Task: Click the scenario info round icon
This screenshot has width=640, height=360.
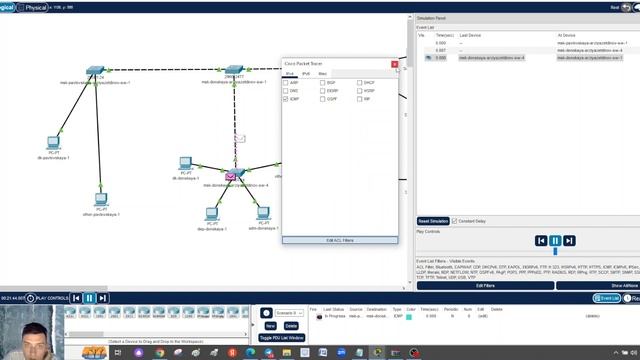Action: tap(266, 313)
